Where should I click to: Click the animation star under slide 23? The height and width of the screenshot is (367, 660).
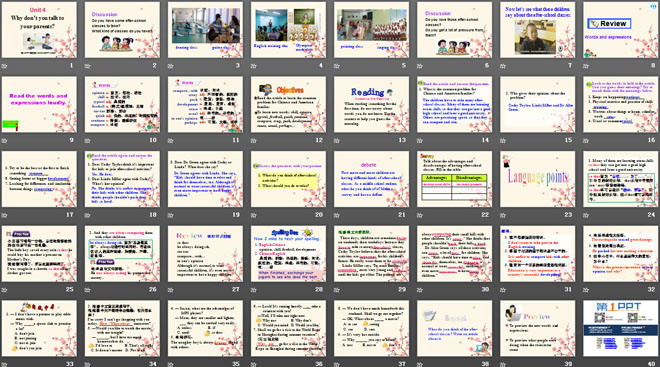coord(503,215)
